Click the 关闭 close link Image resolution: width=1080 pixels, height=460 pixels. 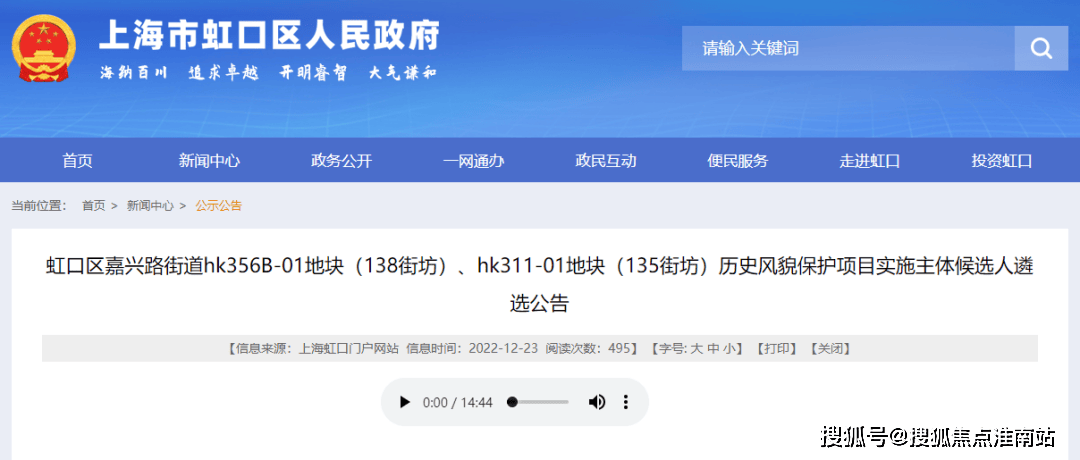click(829, 349)
